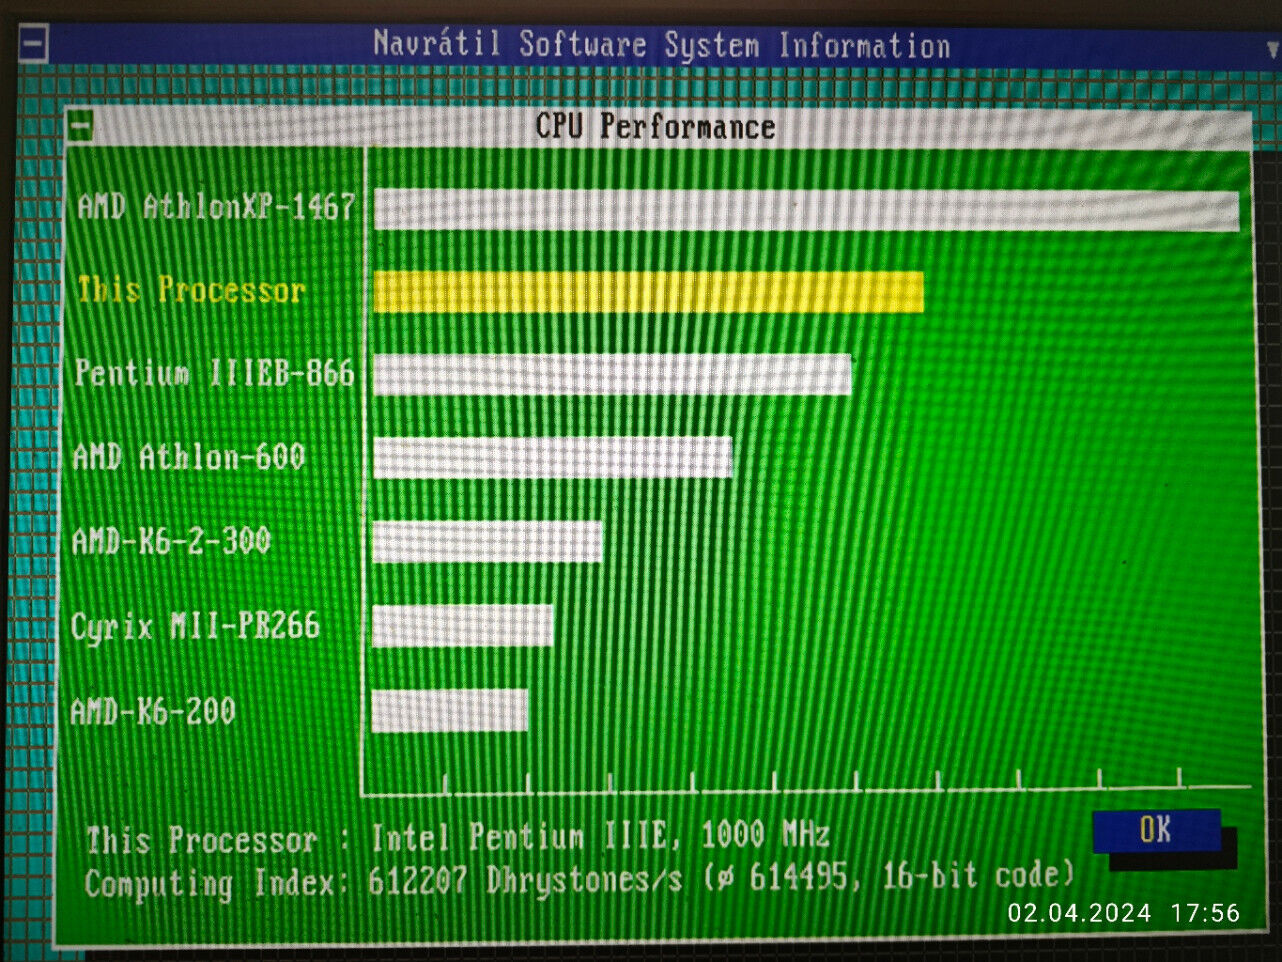
Task: Click the scroll arrow at the main window's title bar edge
Action: 1273,47
